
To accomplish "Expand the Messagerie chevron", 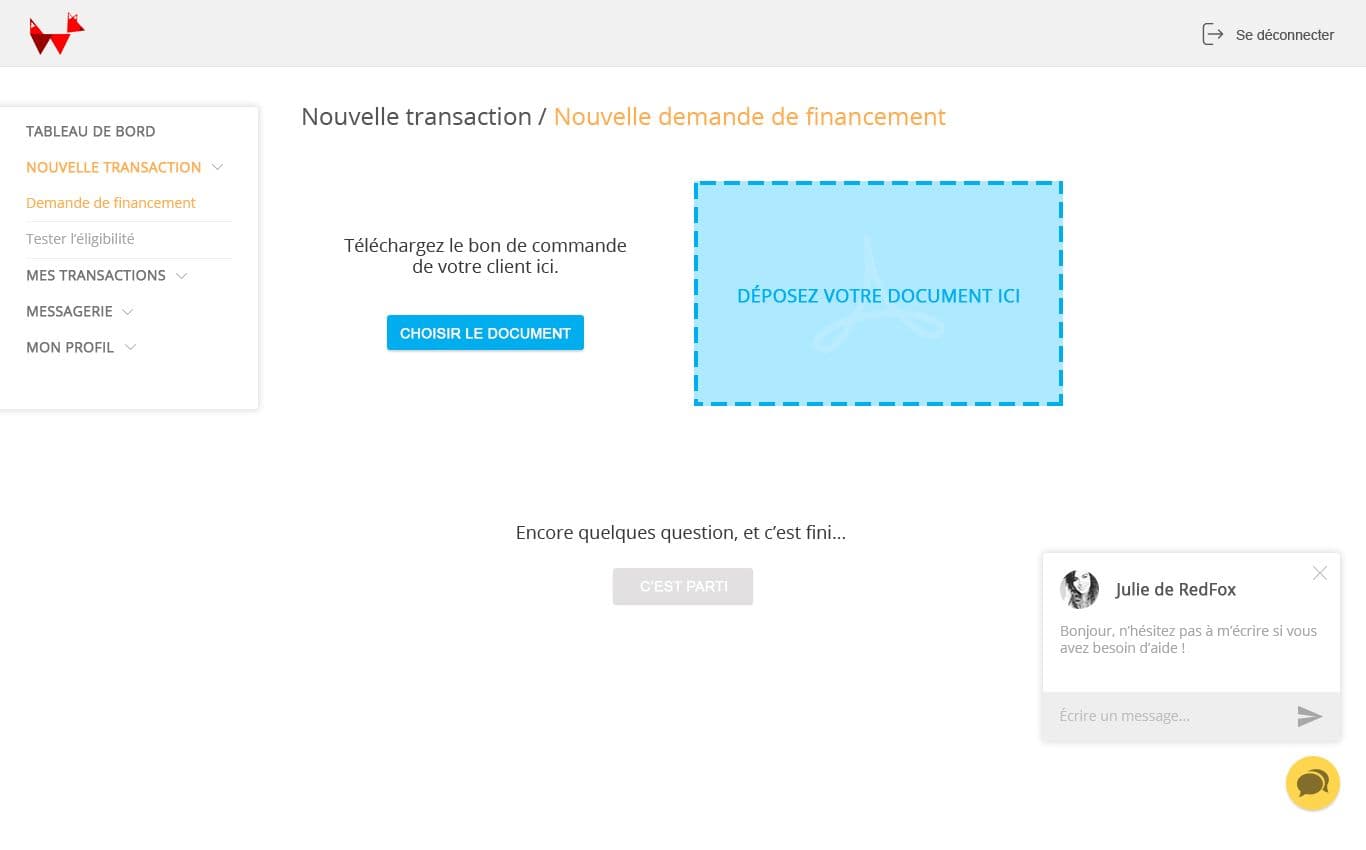I will [127, 311].
